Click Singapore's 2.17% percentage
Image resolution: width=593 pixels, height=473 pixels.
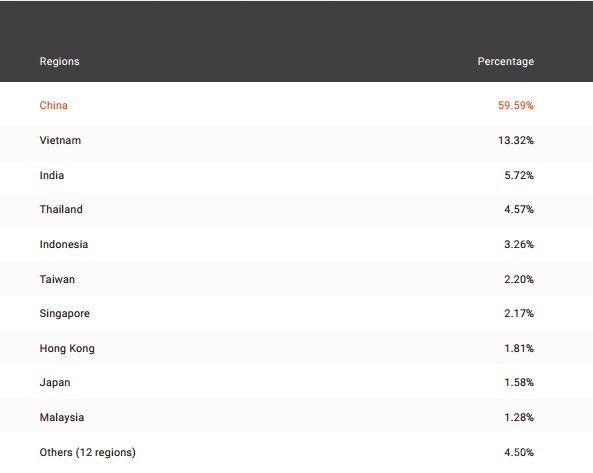[518, 313]
